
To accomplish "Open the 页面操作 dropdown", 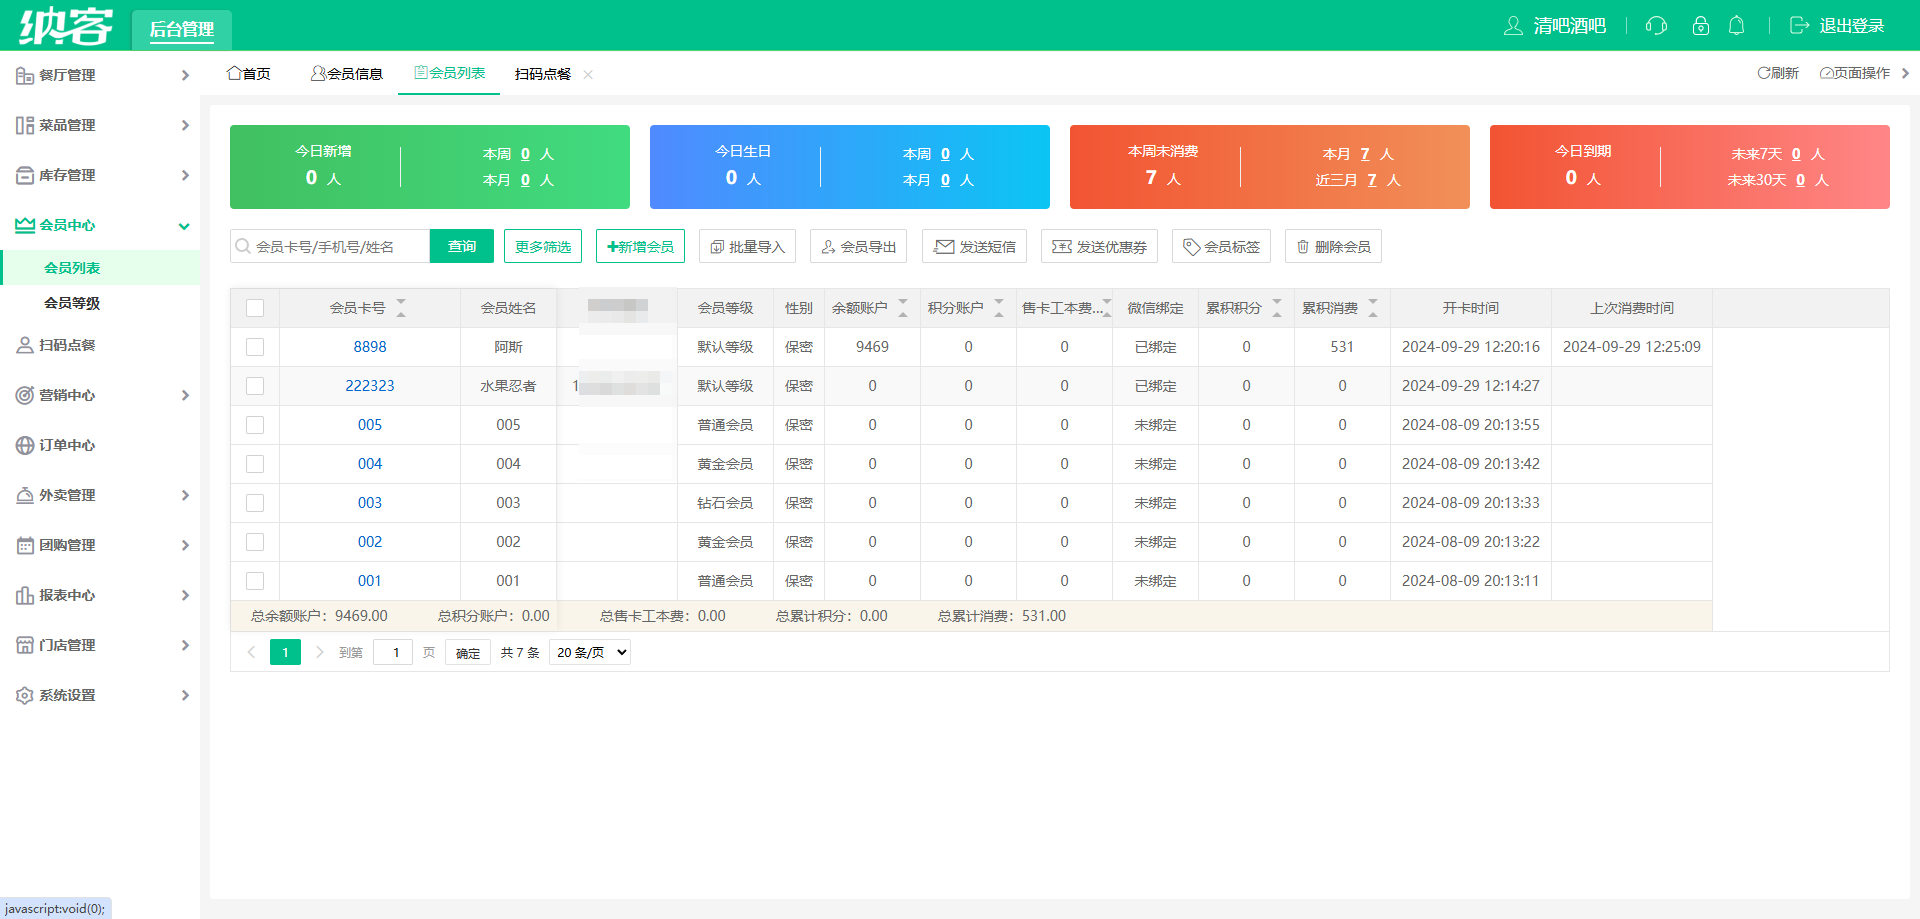I will pyautogui.click(x=1855, y=73).
